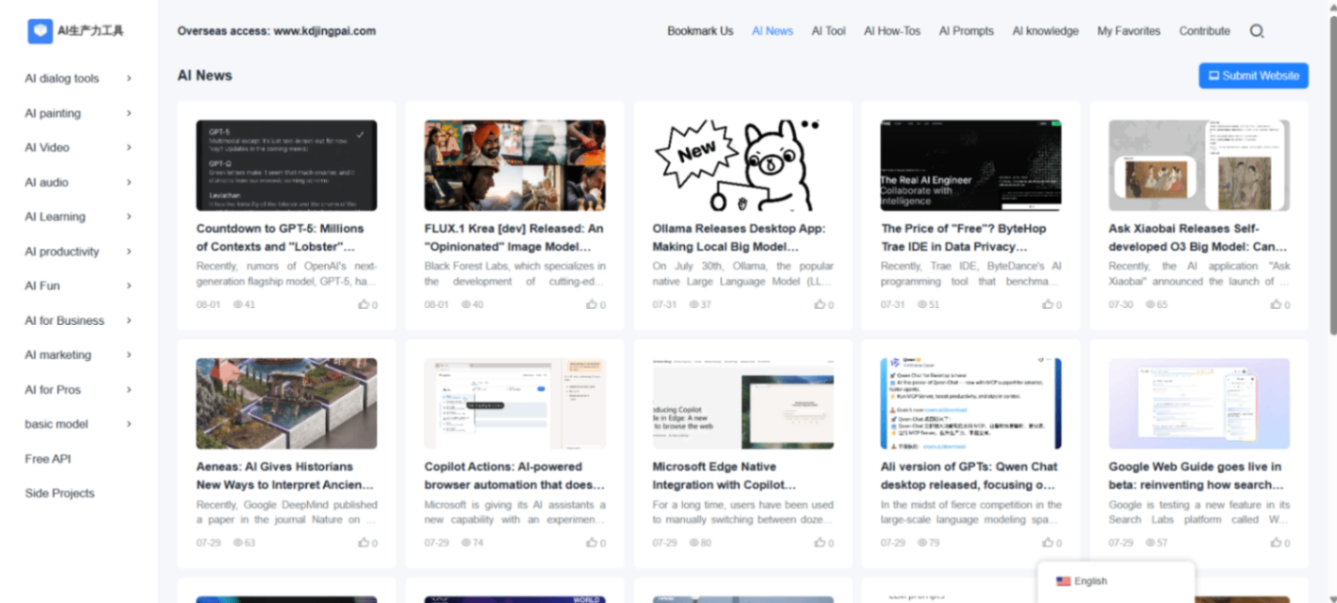Open AI knowledge navigation item
The height and width of the screenshot is (603, 1337).
coord(1045,31)
